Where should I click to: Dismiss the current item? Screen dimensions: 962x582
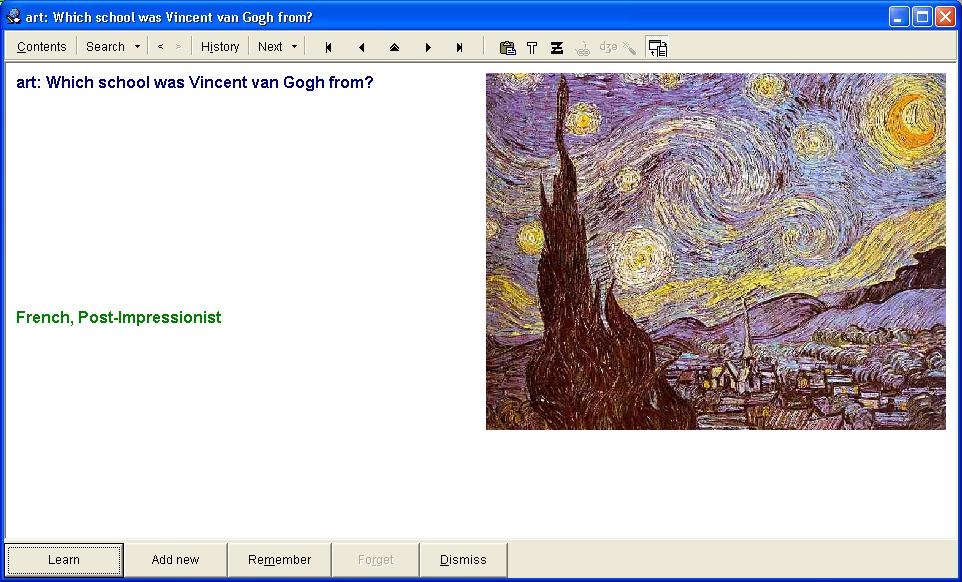[x=463, y=560]
